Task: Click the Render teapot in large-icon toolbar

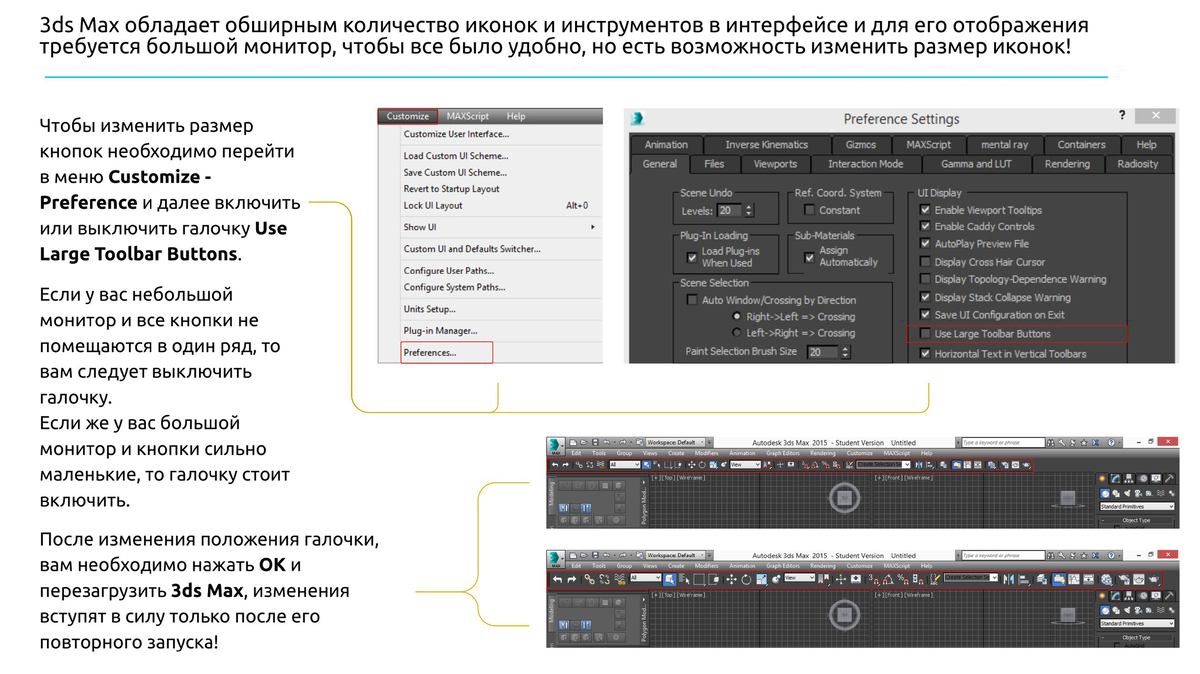Action: point(1153,579)
